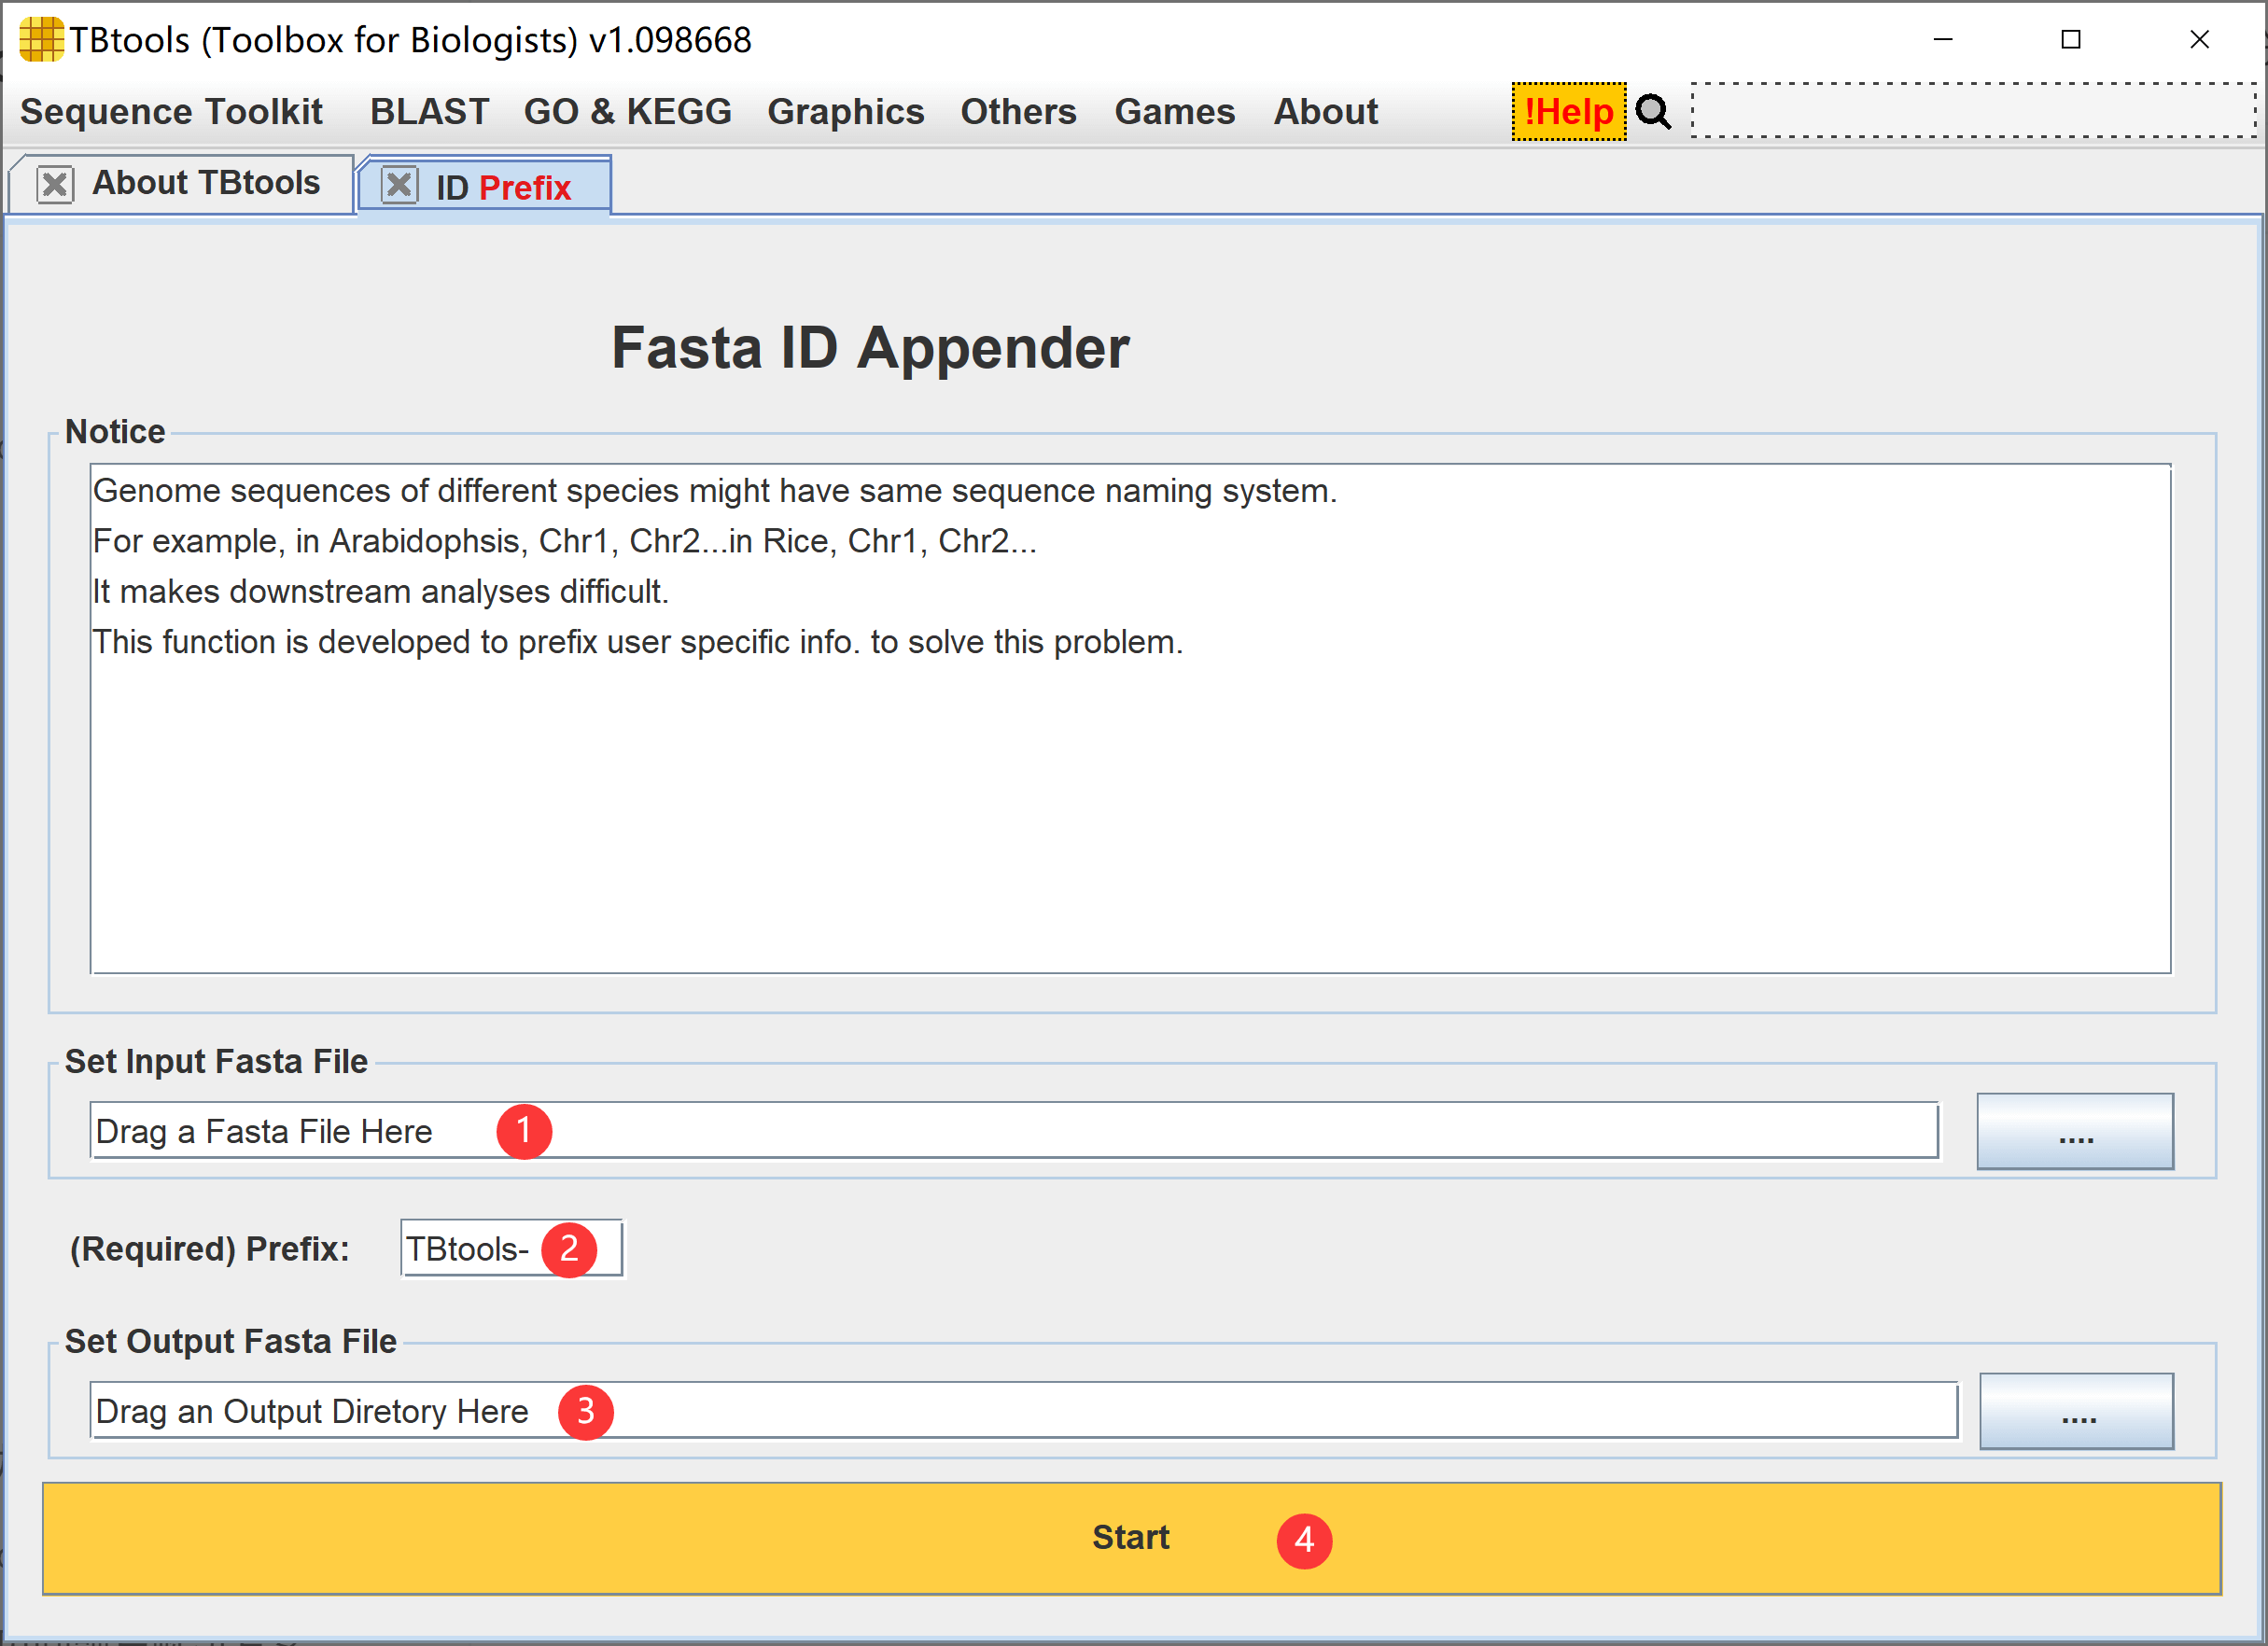Click the yellow !Help button
This screenshot has width=2268, height=1646.
1568,112
